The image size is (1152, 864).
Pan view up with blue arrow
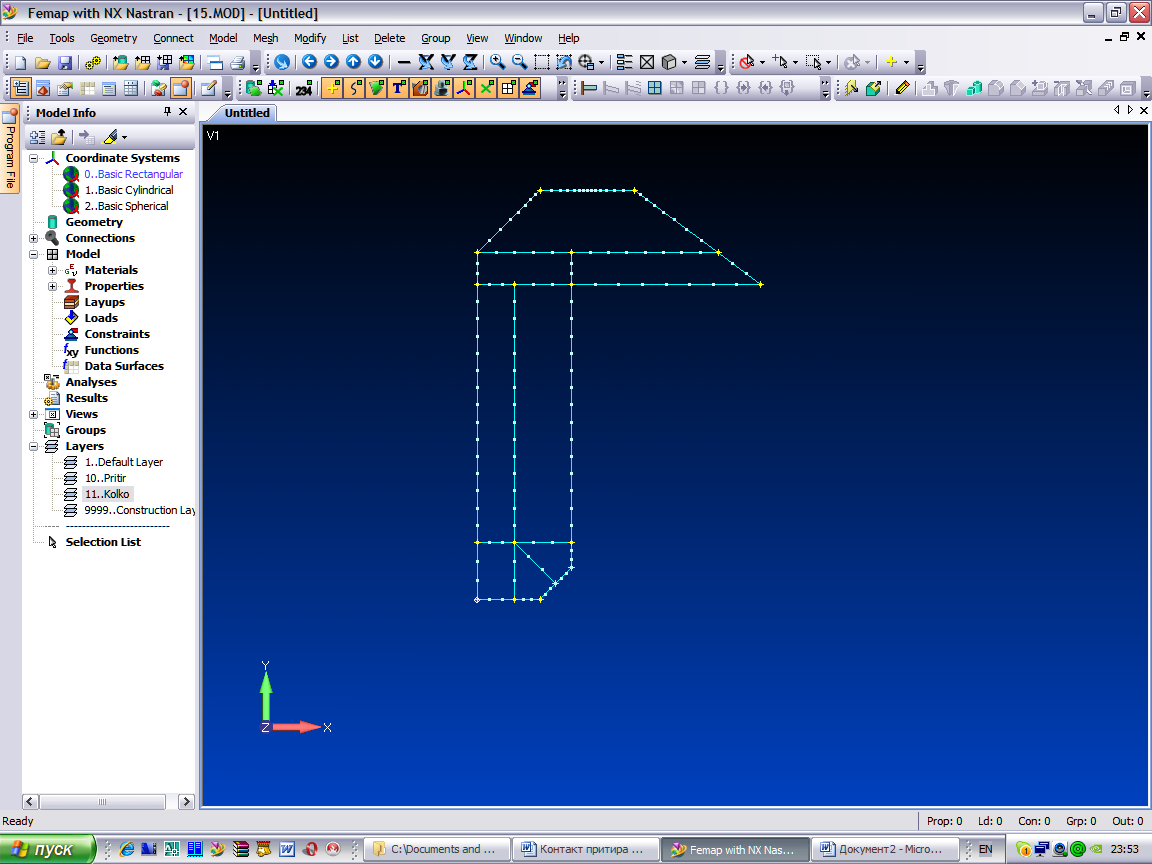(353, 62)
